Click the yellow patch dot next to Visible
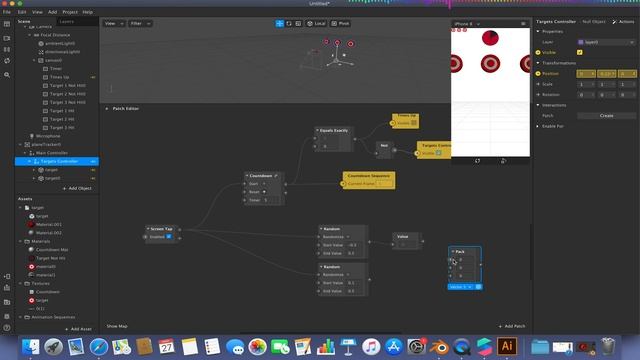Viewport: 640px width, 360px height. tap(538, 53)
